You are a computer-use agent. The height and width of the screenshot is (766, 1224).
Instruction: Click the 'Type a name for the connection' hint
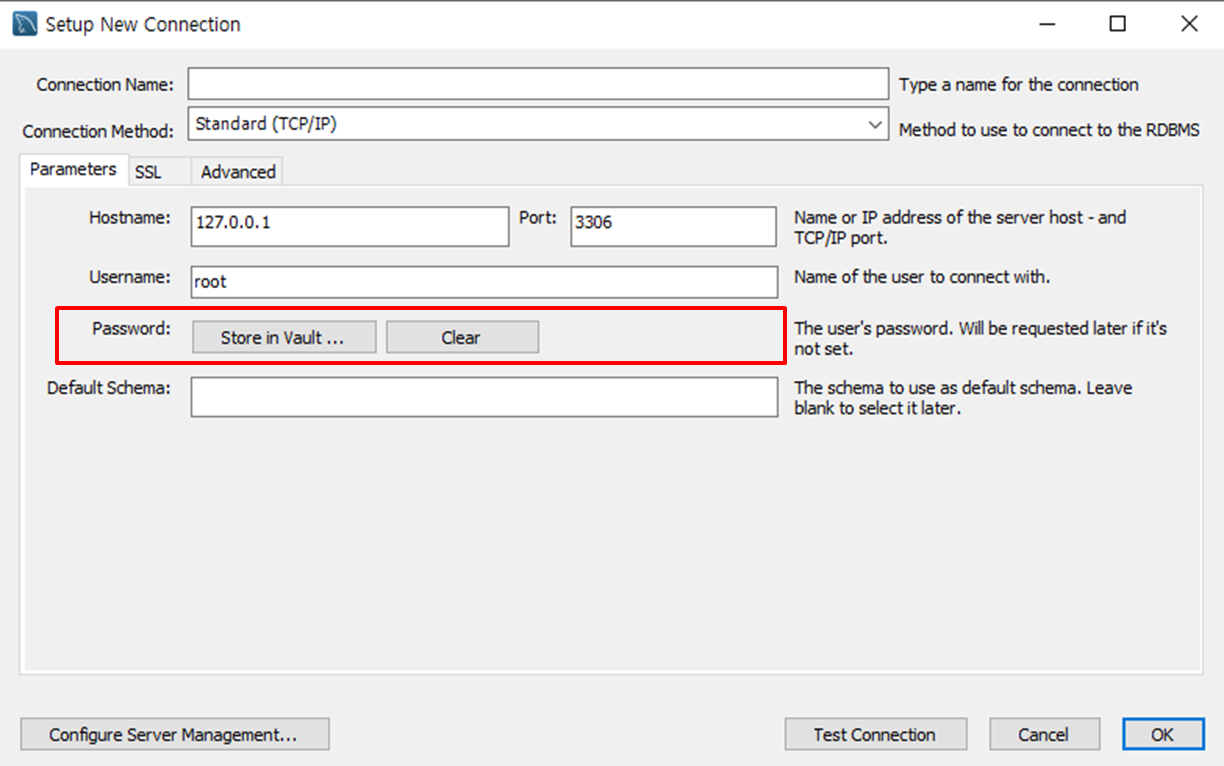pyautogui.click(x=1019, y=85)
